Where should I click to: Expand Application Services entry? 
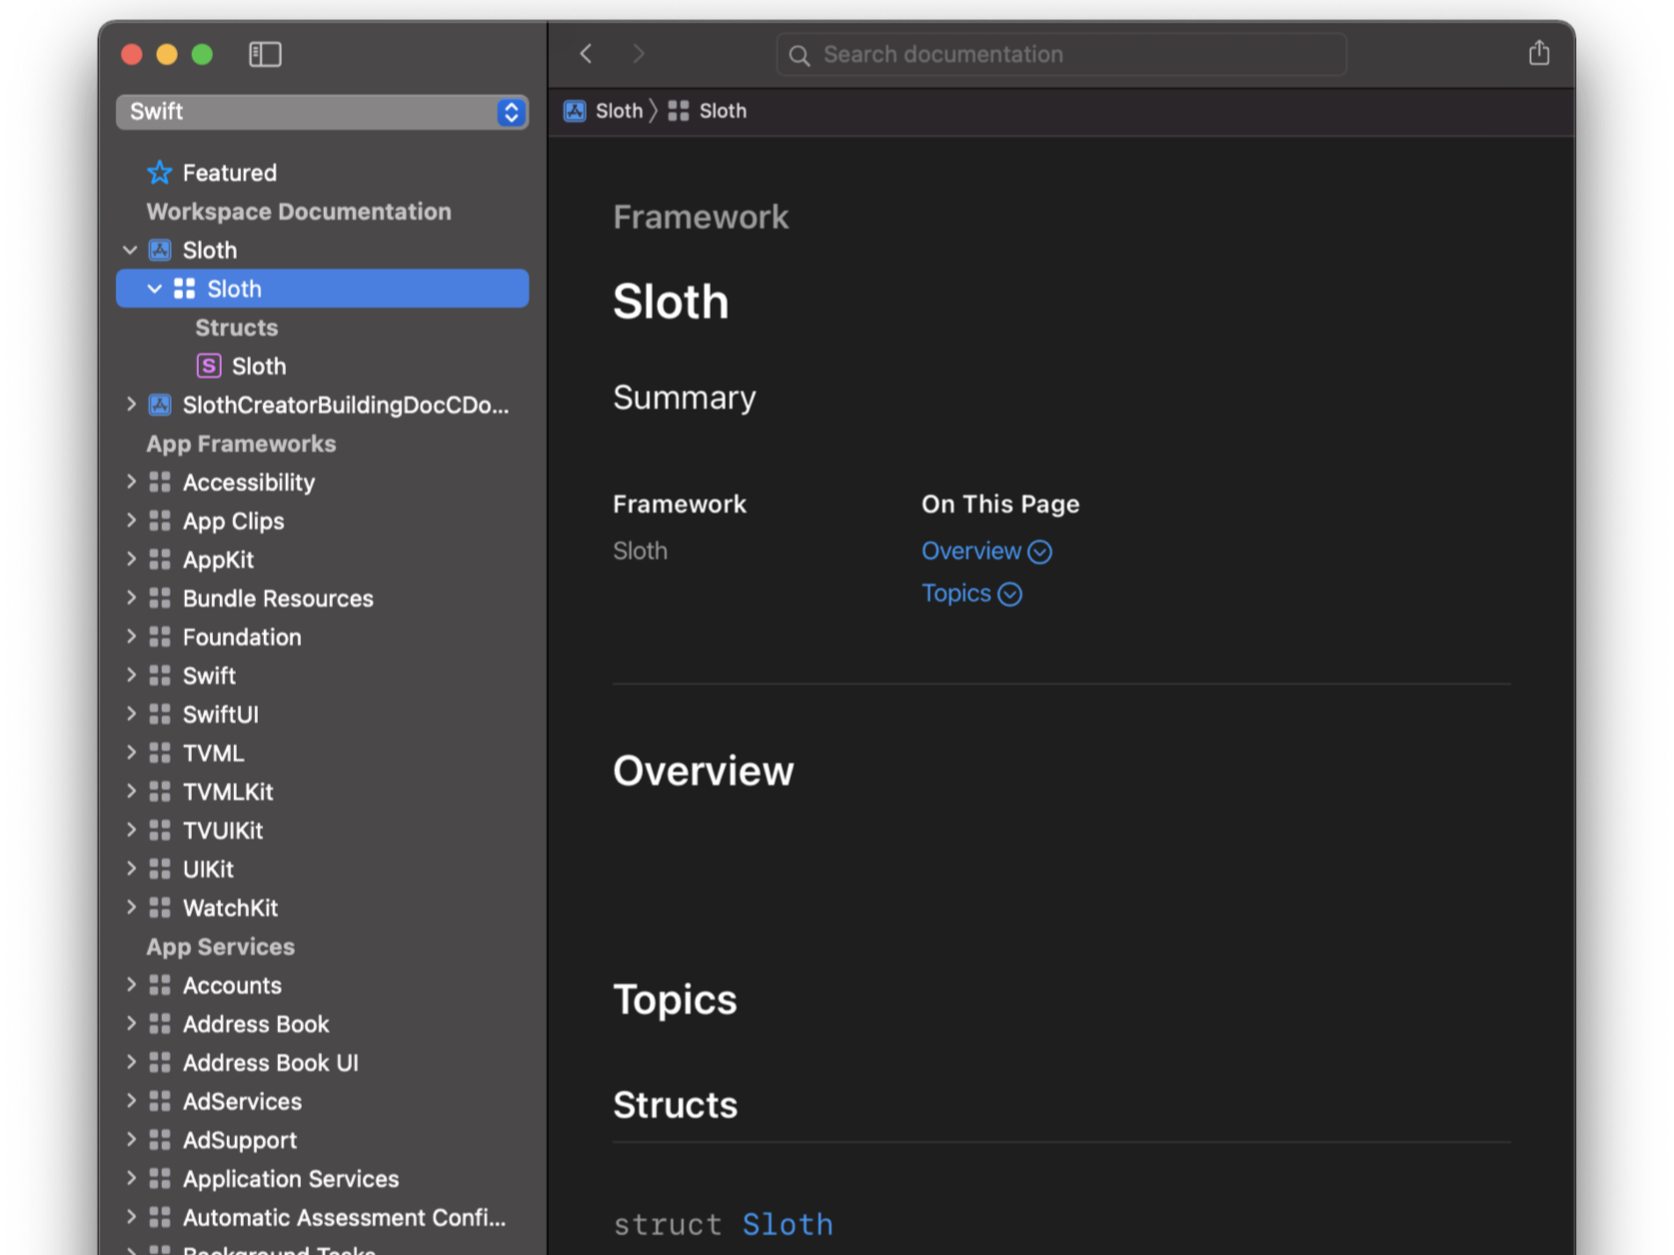(x=131, y=1178)
